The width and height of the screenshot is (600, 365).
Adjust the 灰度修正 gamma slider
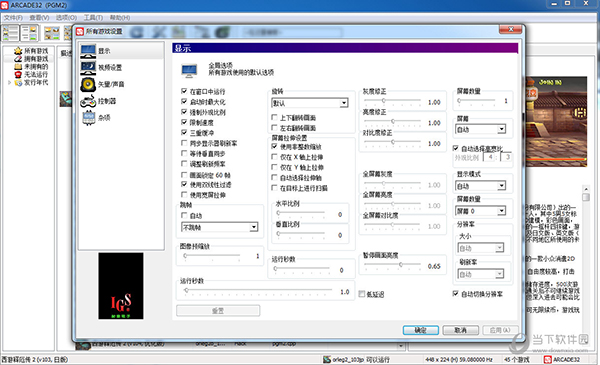(392, 101)
